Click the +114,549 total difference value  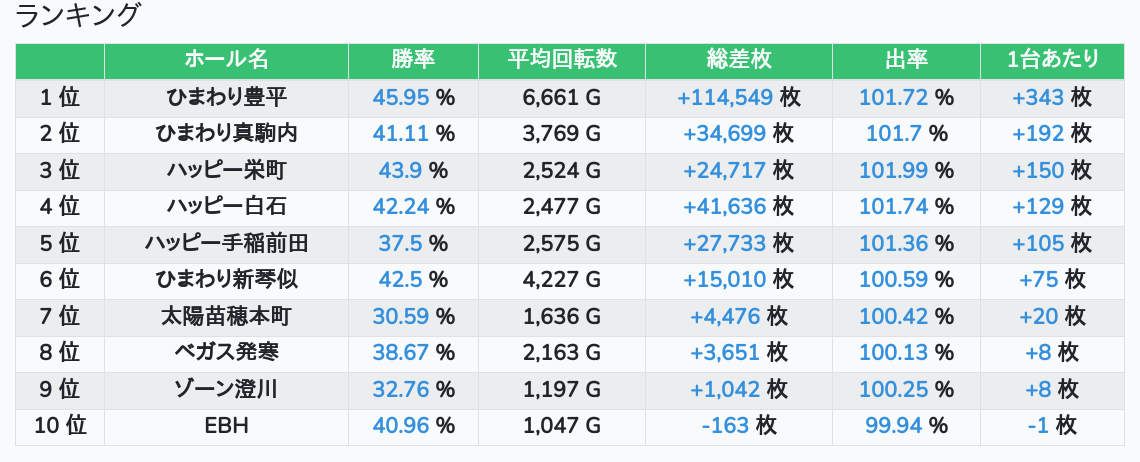[724, 97]
